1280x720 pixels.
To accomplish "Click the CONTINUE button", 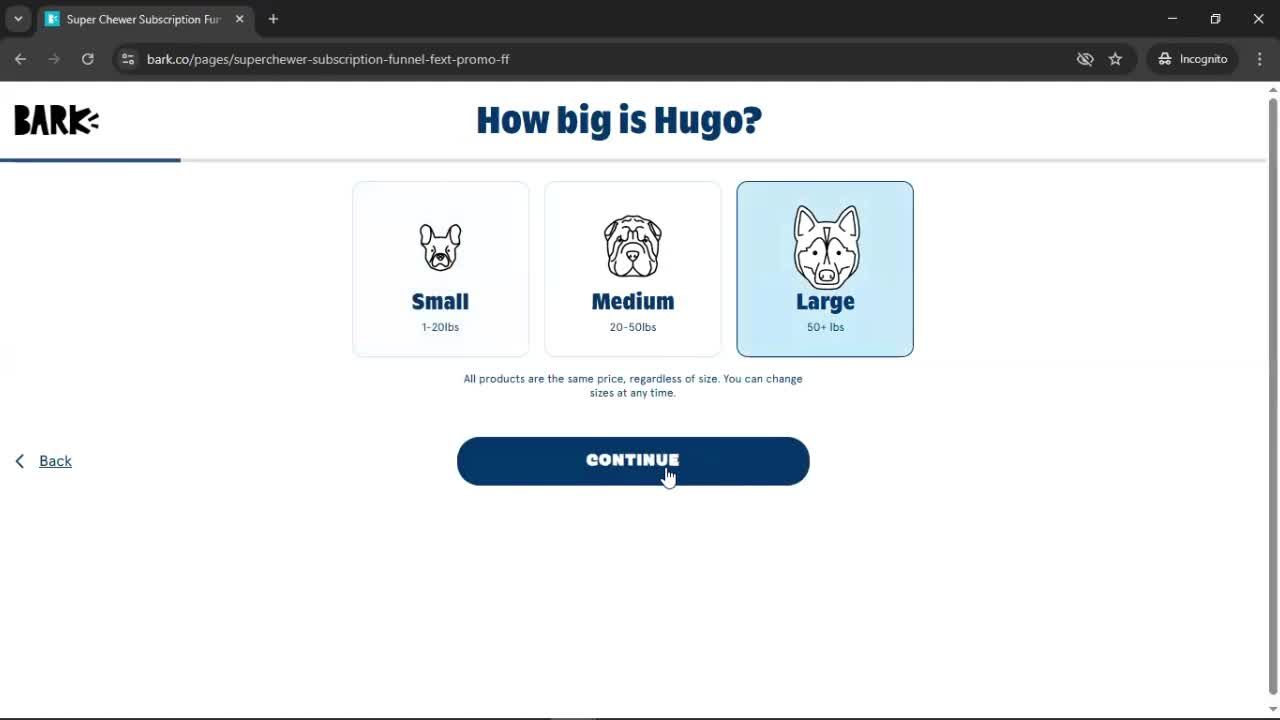I will [x=633, y=461].
